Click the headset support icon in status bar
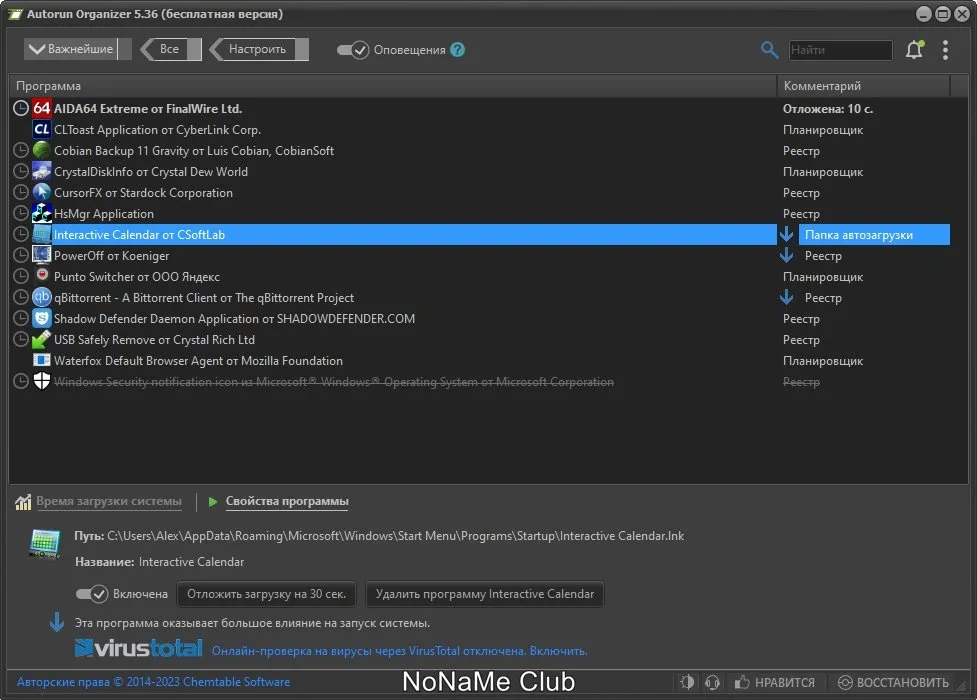Image resolution: width=977 pixels, height=700 pixels. (712, 682)
